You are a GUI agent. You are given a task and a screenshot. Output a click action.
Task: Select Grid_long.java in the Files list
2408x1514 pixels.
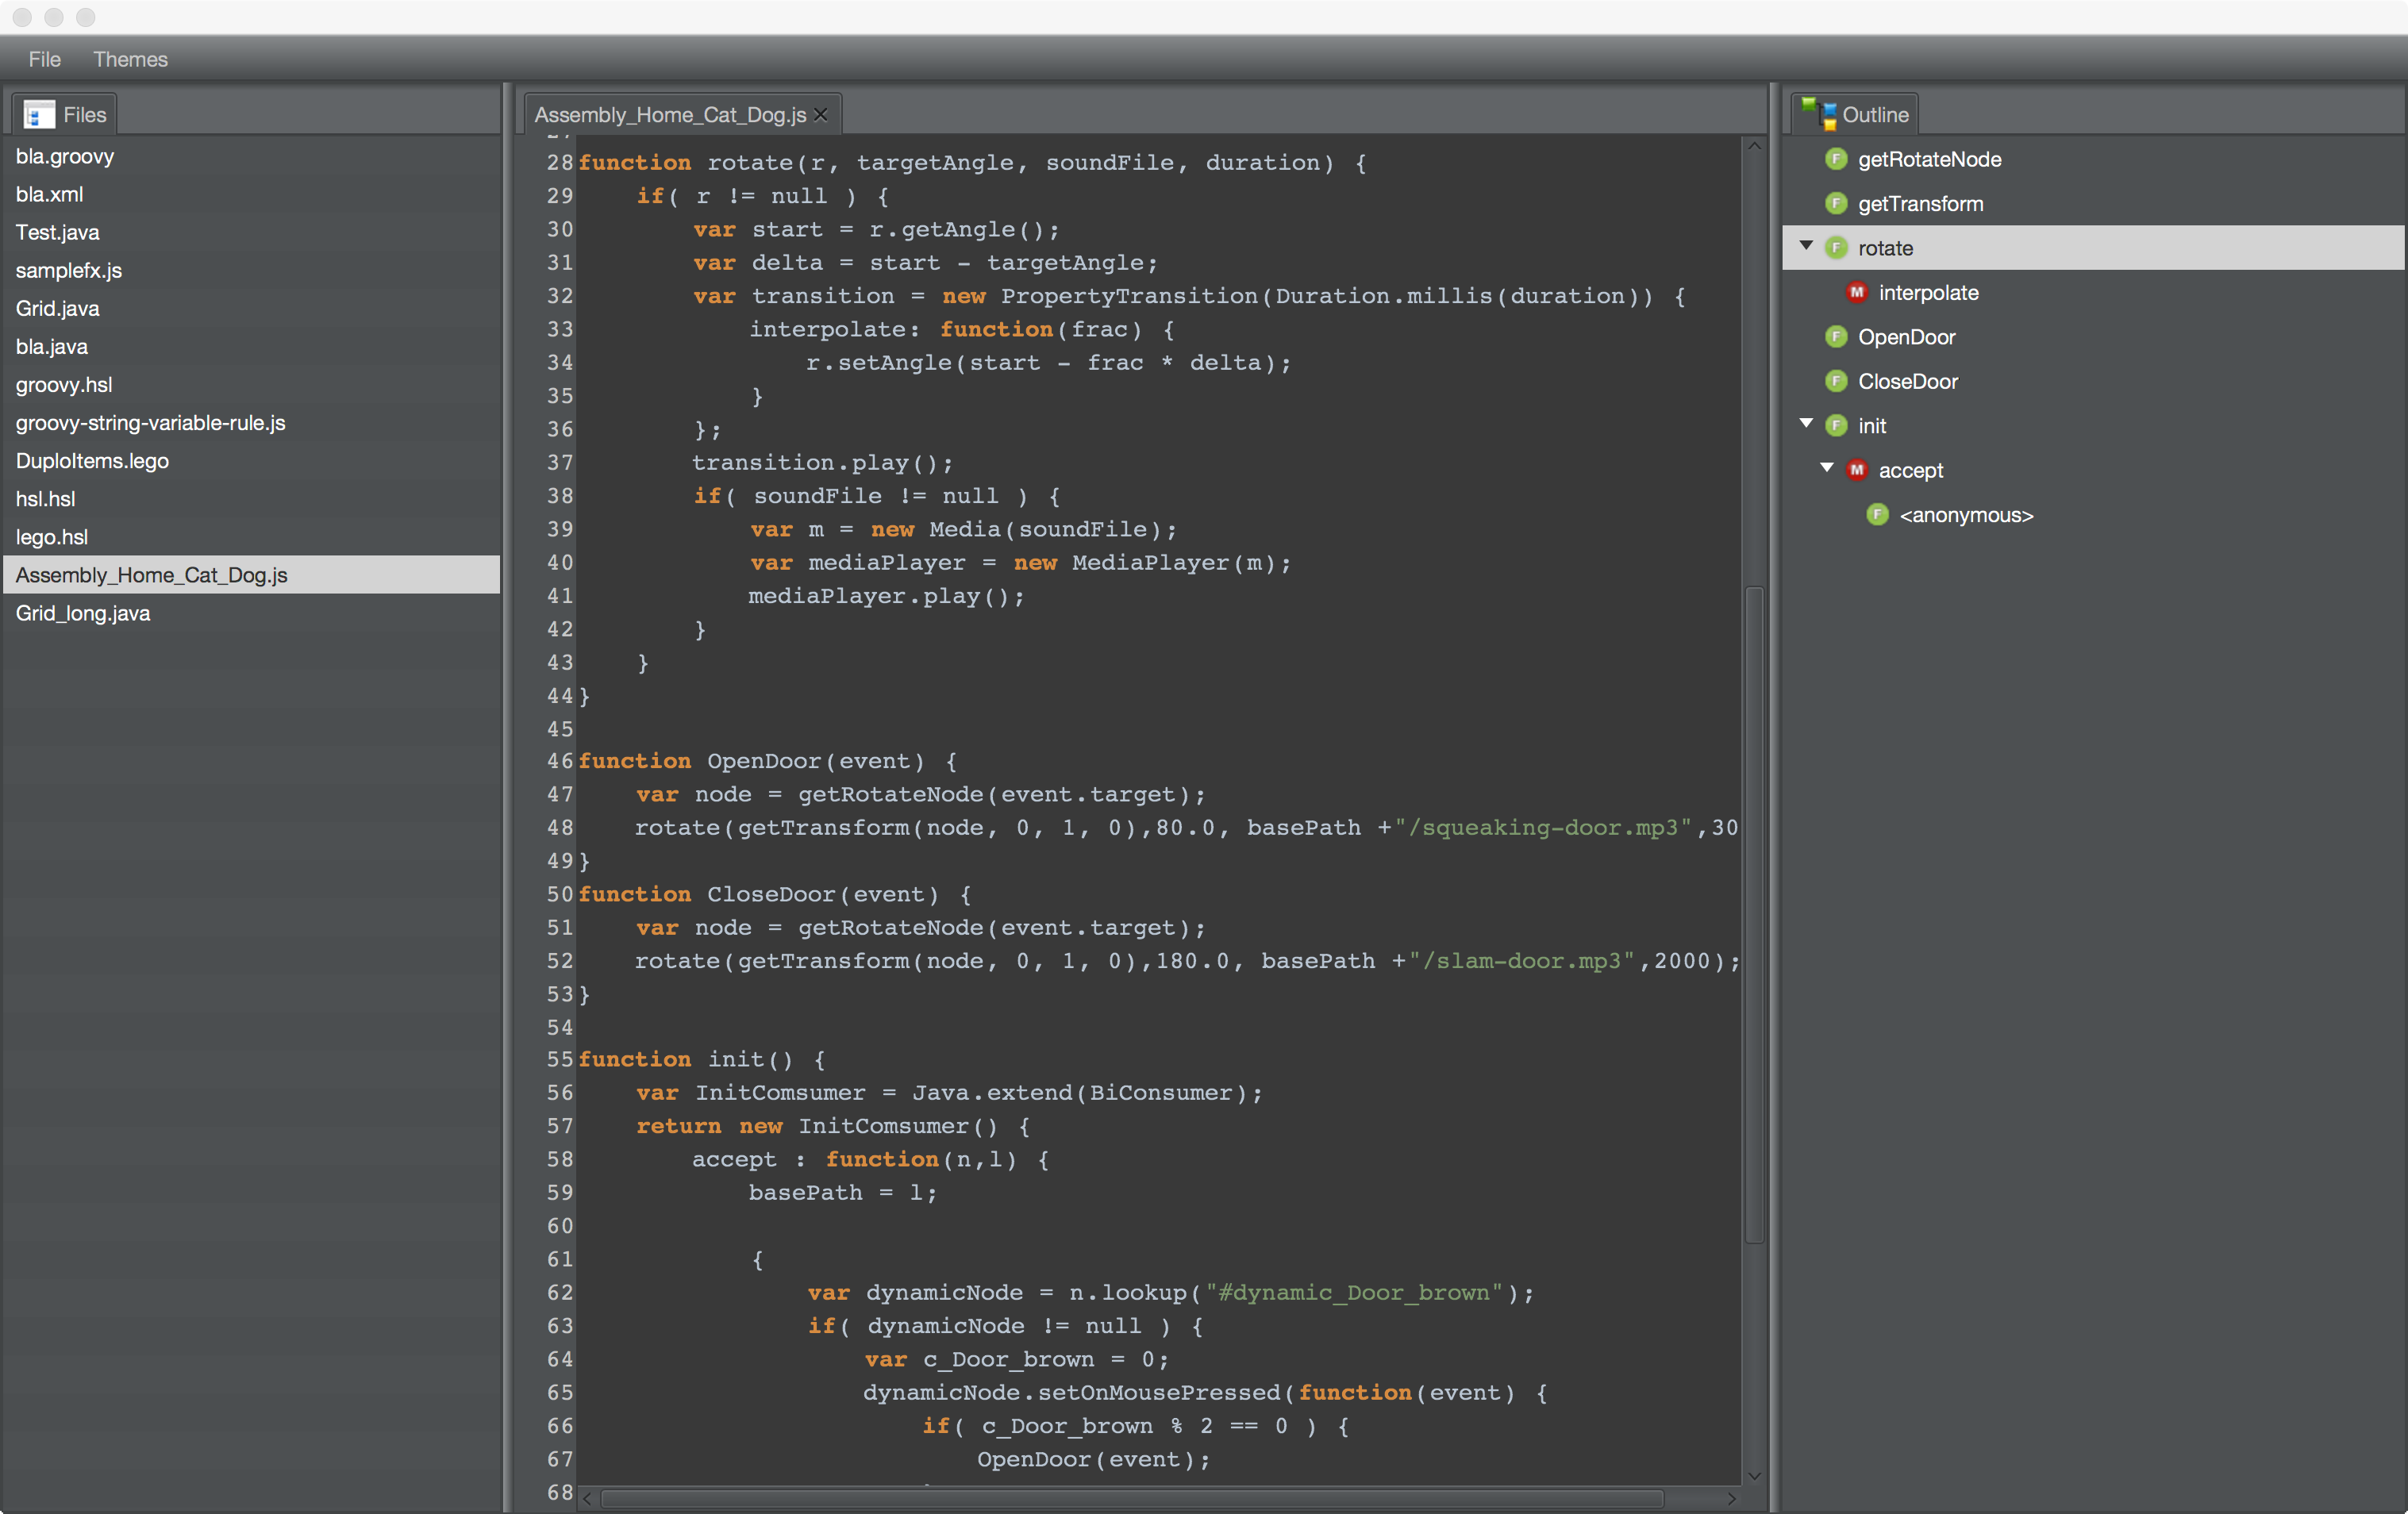(x=83, y=613)
